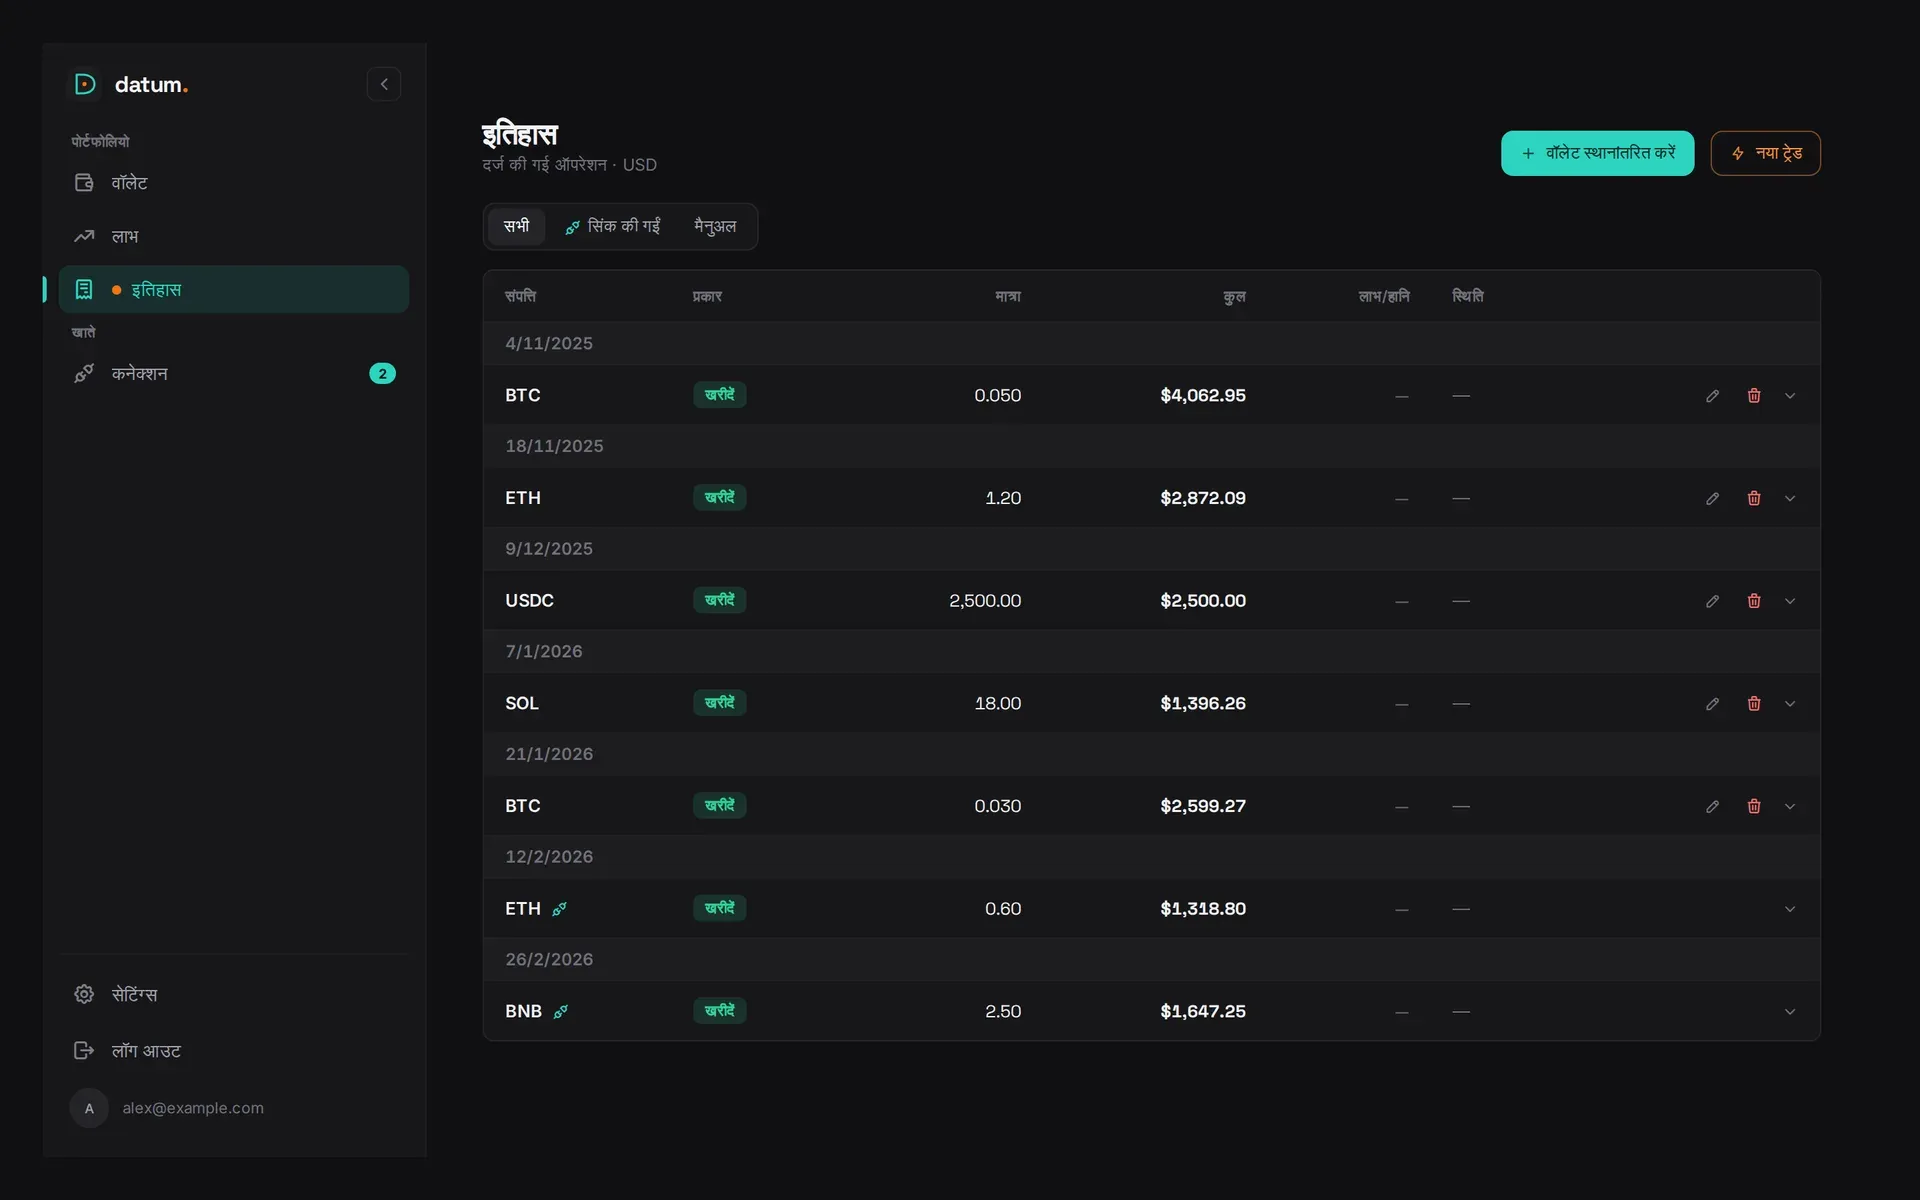This screenshot has height=1200, width=1920.
Task: Click the SOL asset name
Action: (522, 704)
